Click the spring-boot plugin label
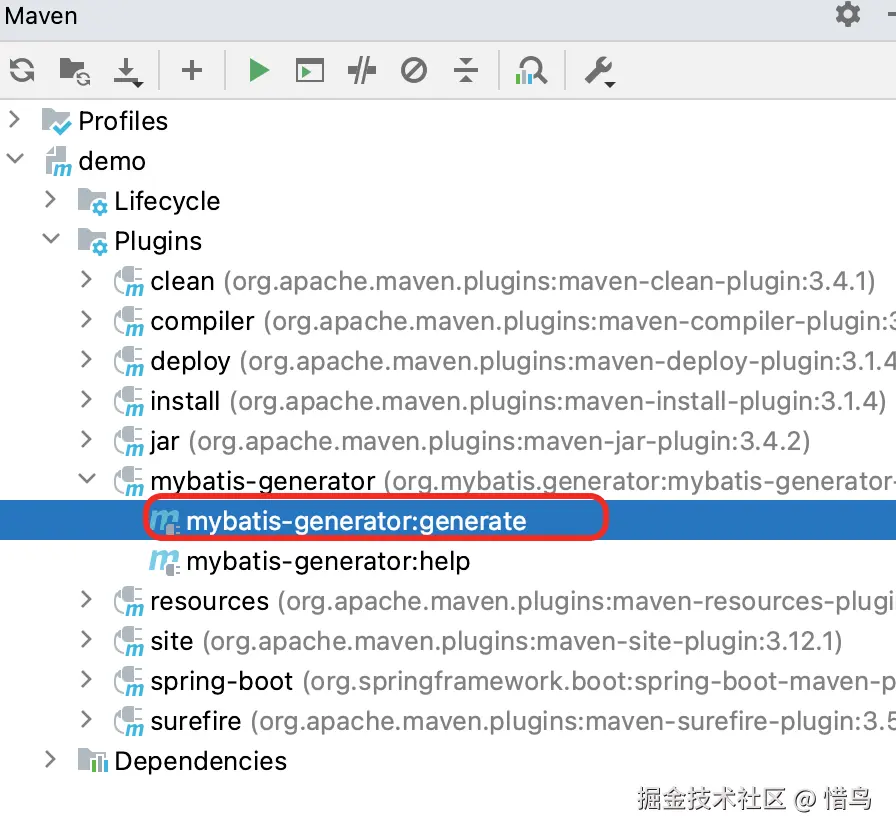Image resolution: width=896 pixels, height=836 pixels. (222, 681)
